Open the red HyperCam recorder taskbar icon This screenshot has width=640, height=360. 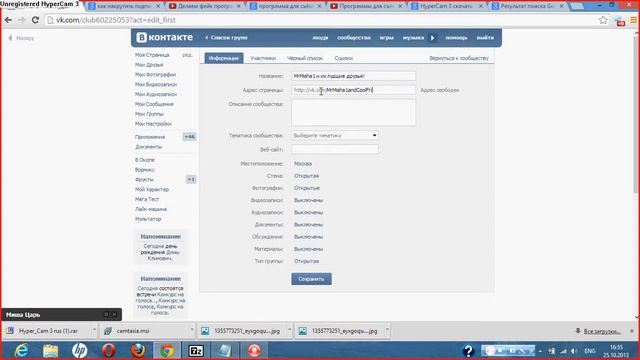(x=254, y=351)
